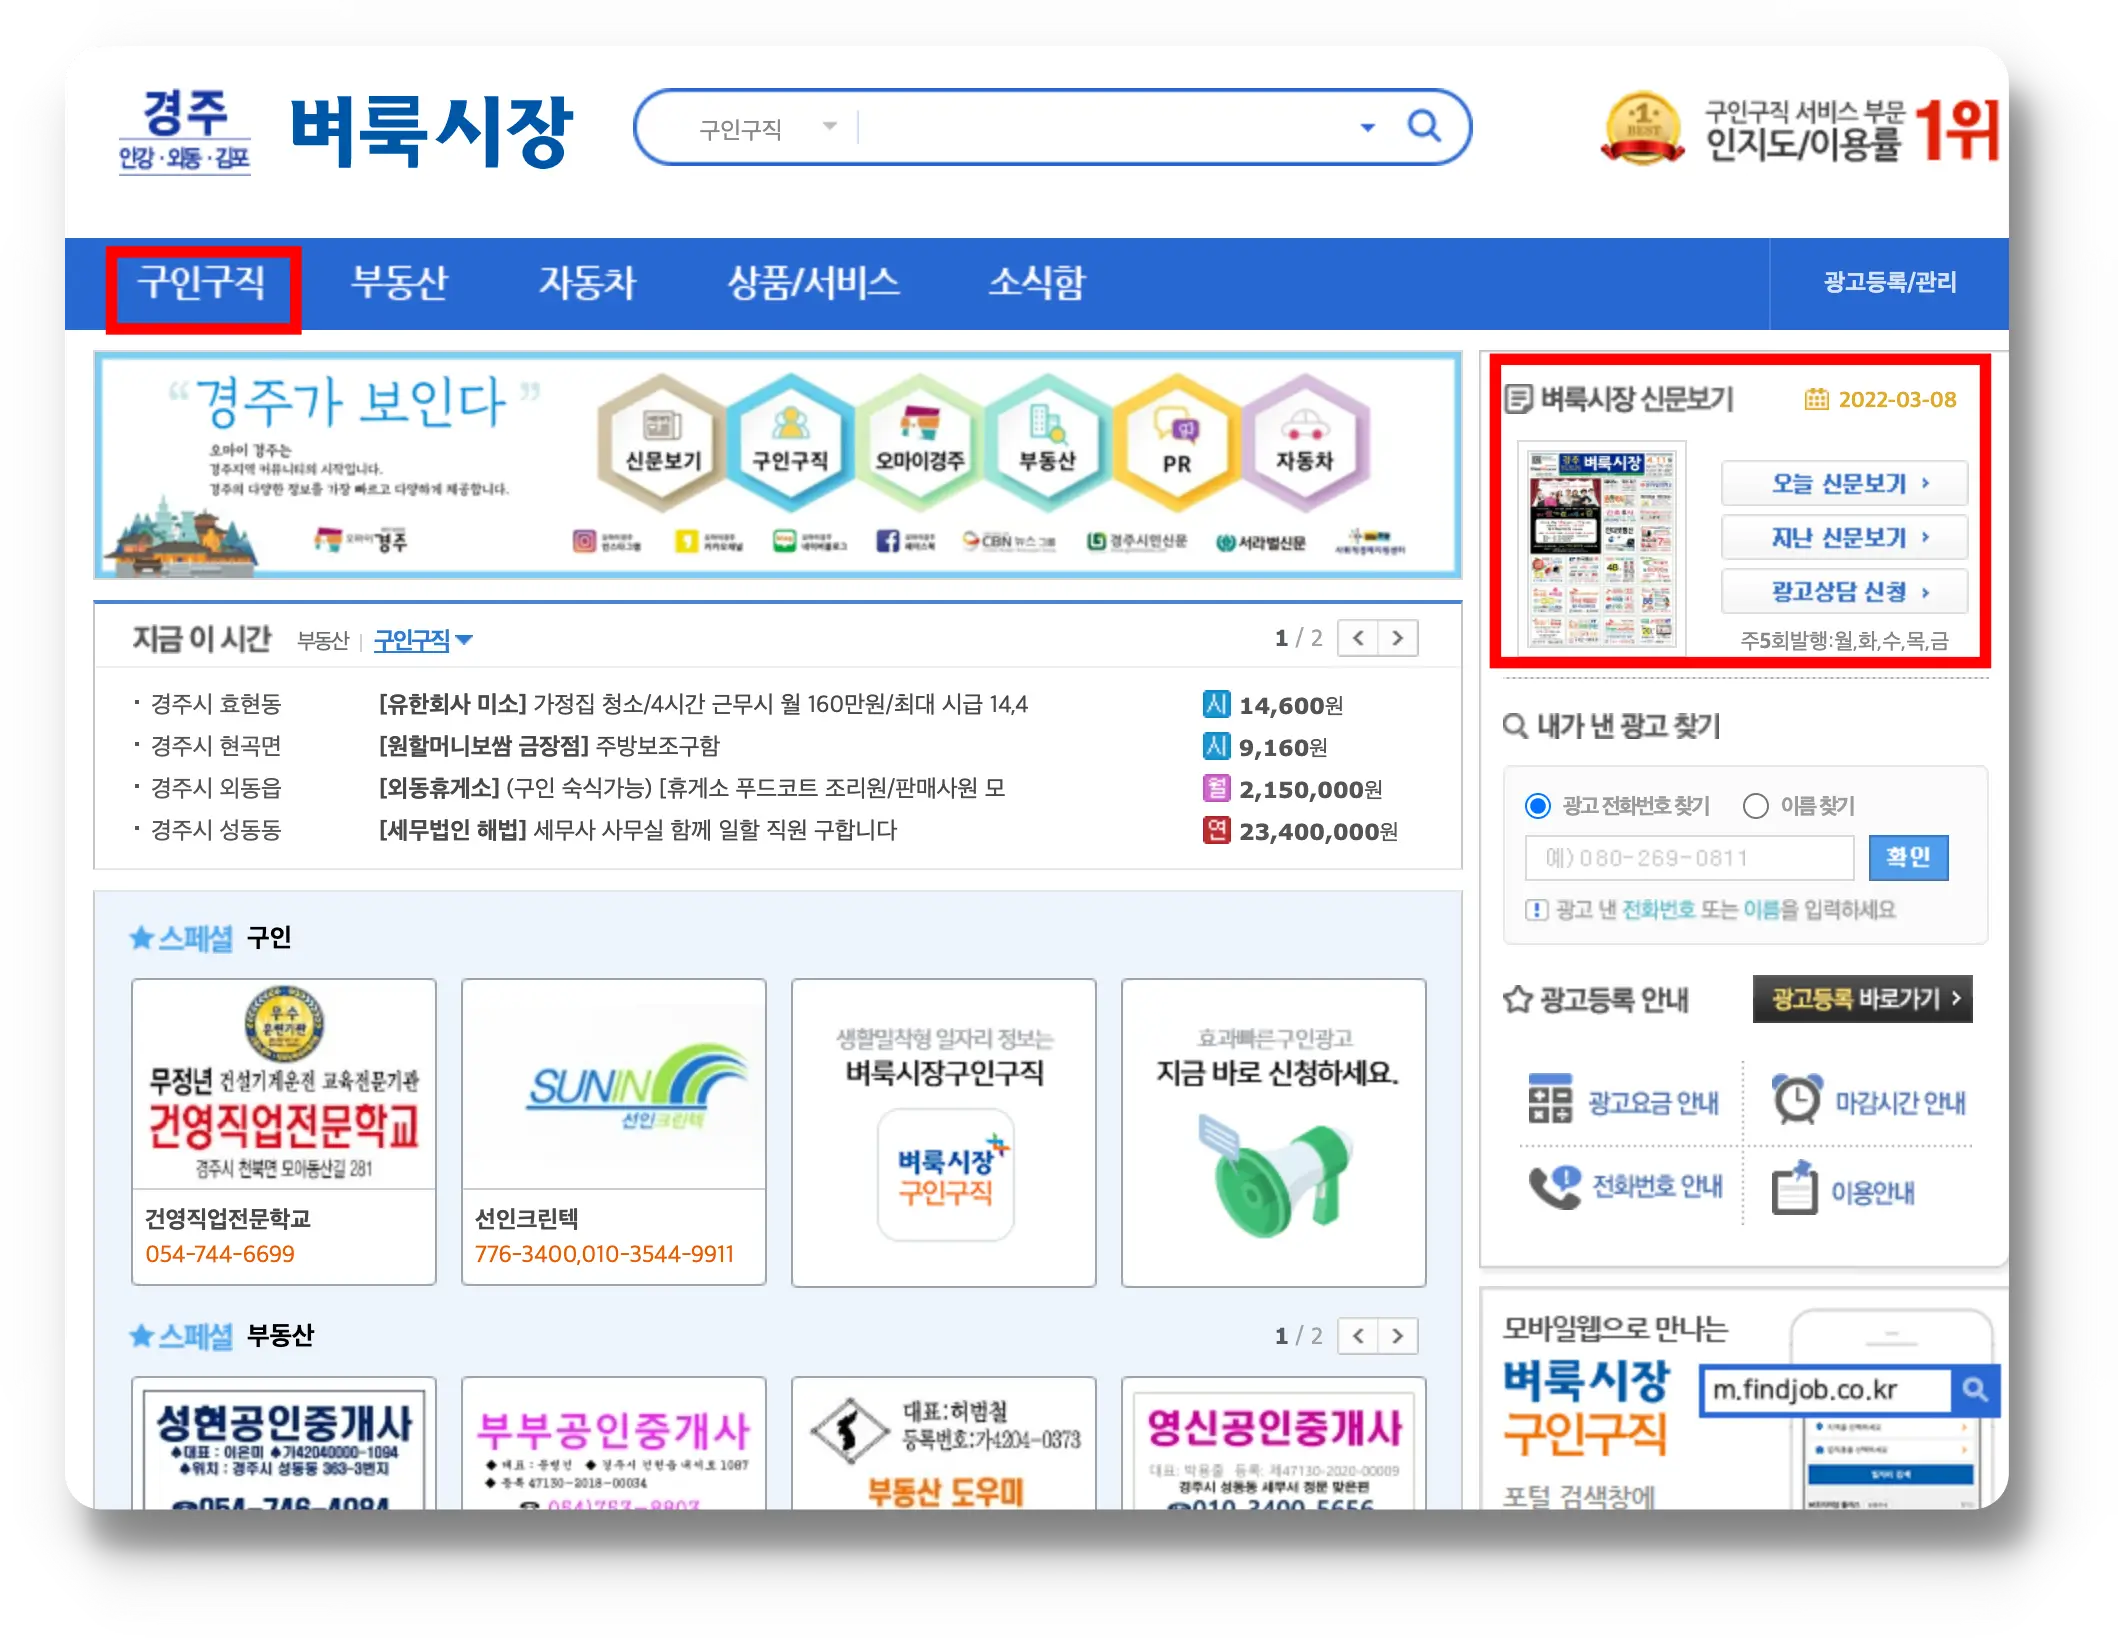
Task: Open the 구인구직 category dropdown in search bar
Action: [767, 128]
